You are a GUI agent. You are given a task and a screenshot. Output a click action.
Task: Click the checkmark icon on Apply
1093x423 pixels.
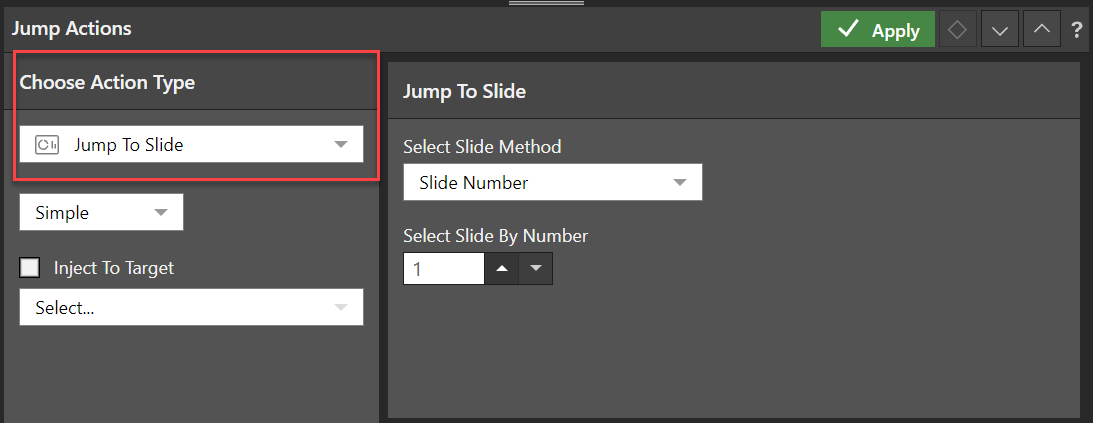coord(849,30)
